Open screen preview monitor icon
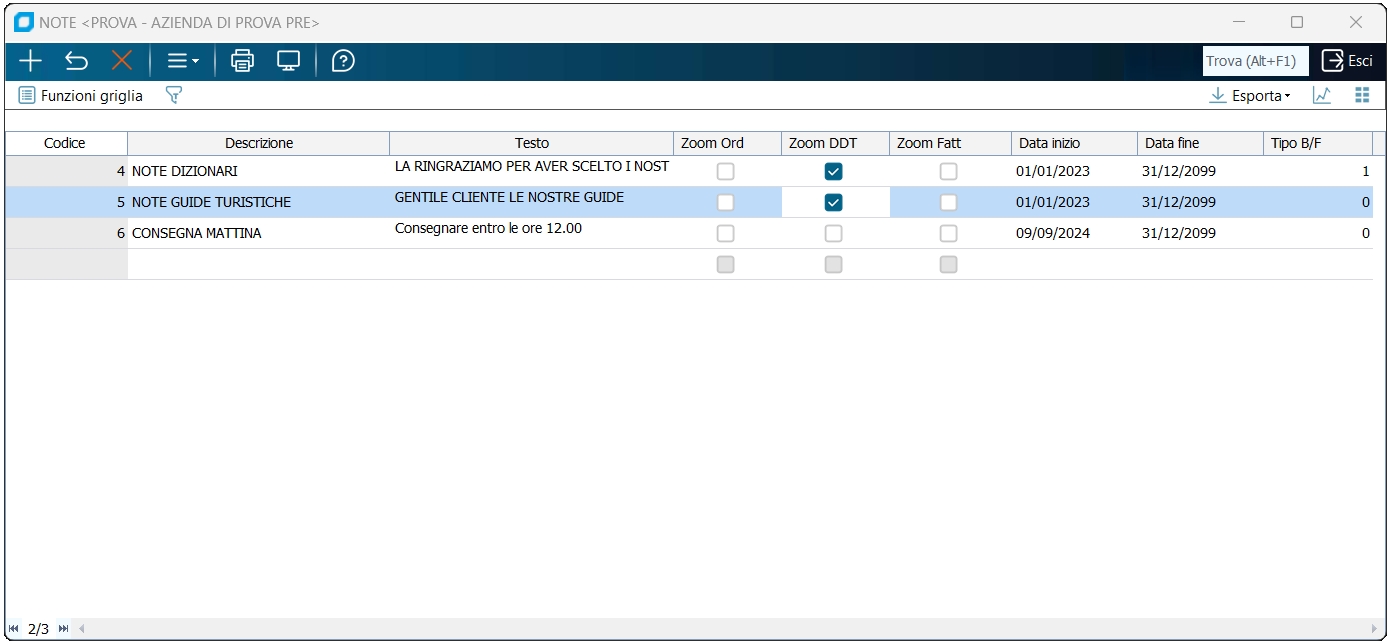 point(288,61)
